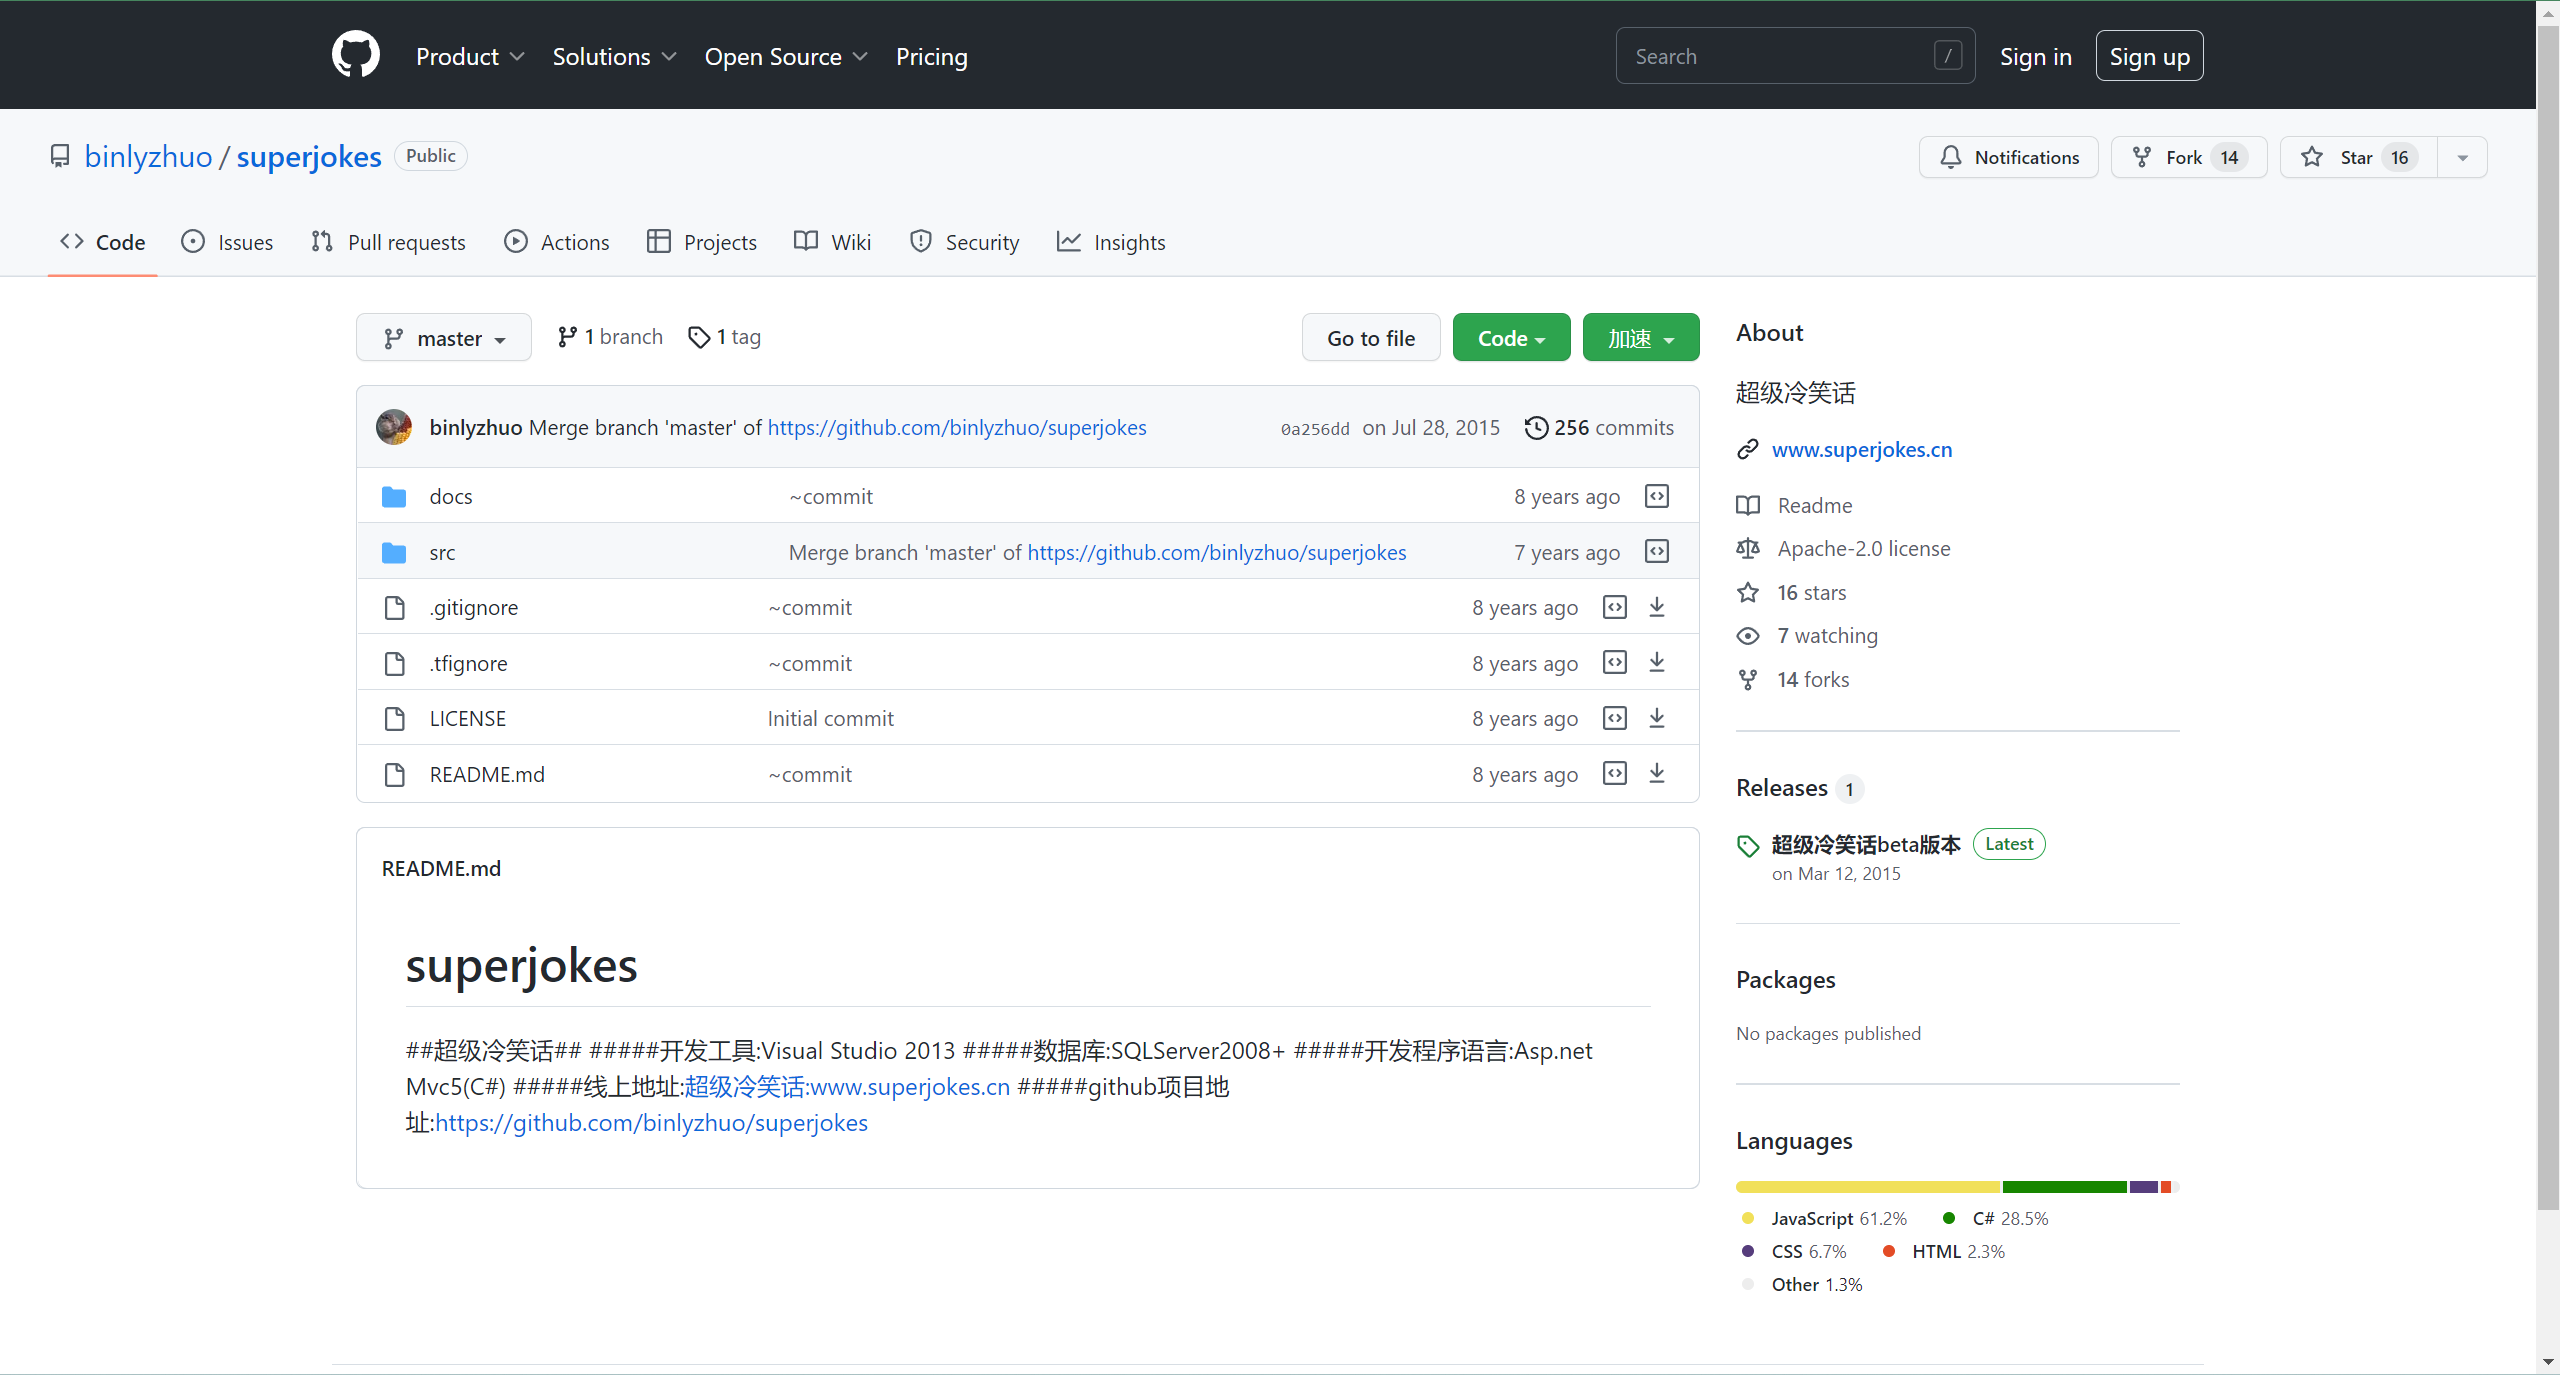Click file icon beside README.md row
The height and width of the screenshot is (1375, 2560).
[x=395, y=775]
